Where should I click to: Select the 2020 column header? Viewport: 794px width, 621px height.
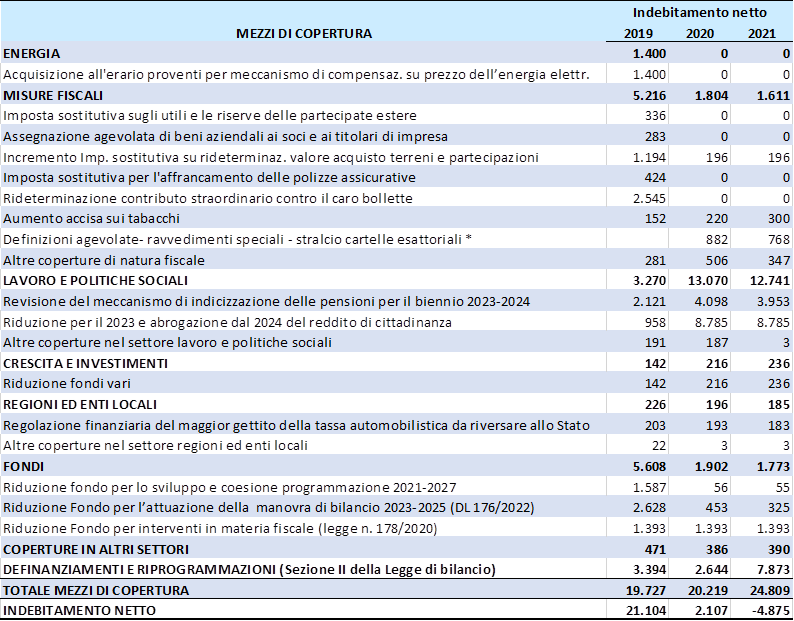coord(700,33)
